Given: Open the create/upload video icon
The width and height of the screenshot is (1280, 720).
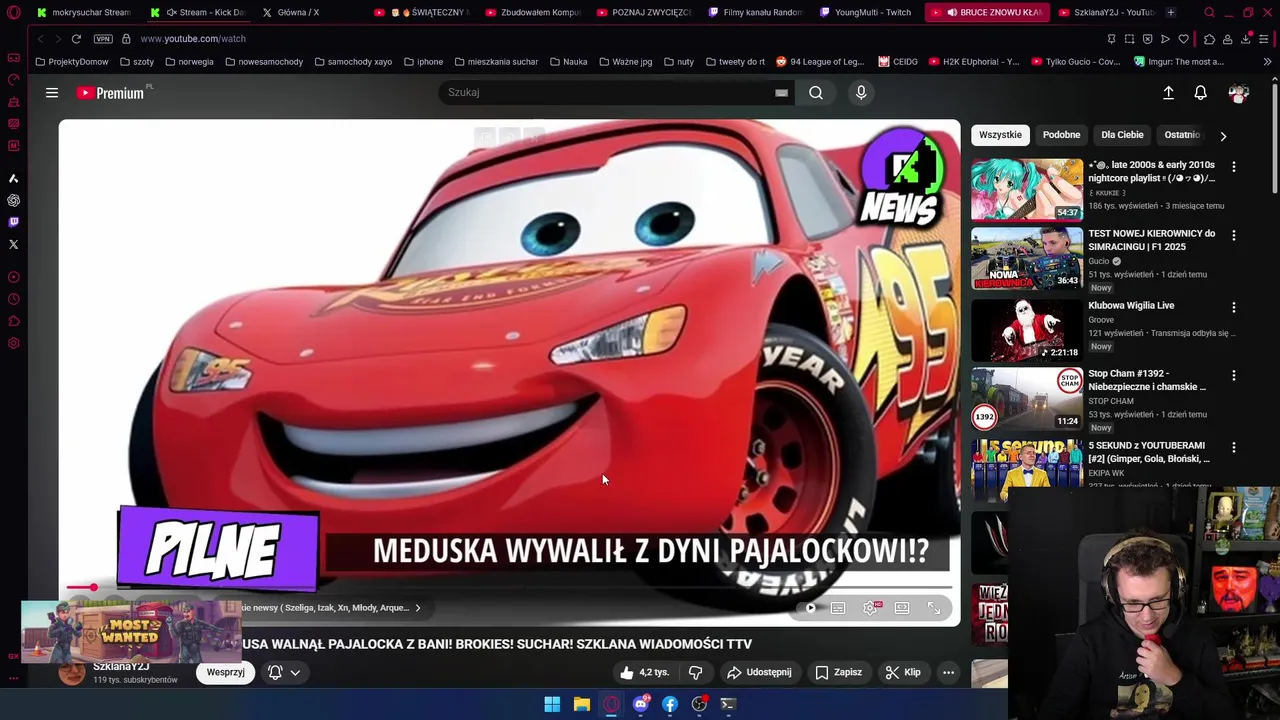Looking at the screenshot, I should 1168,93.
